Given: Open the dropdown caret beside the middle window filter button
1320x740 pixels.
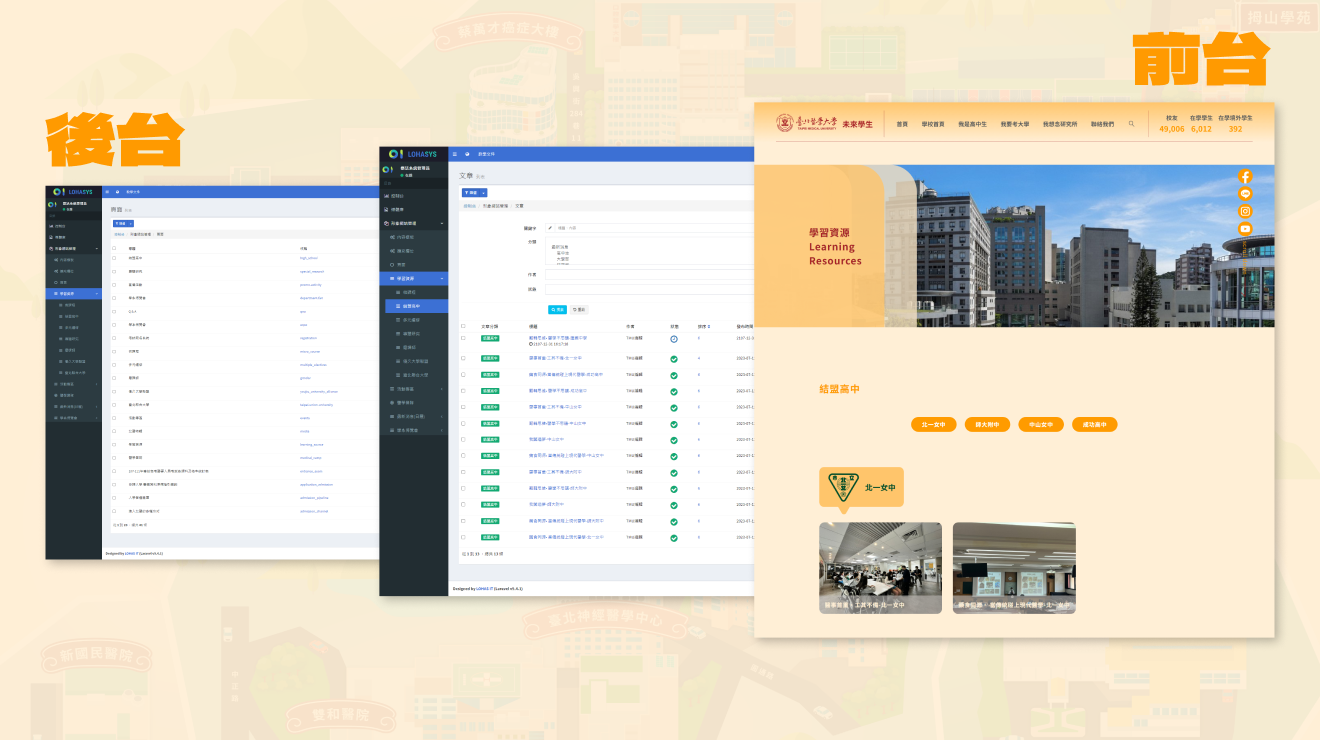Looking at the screenshot, I should (x=484, y=192).
